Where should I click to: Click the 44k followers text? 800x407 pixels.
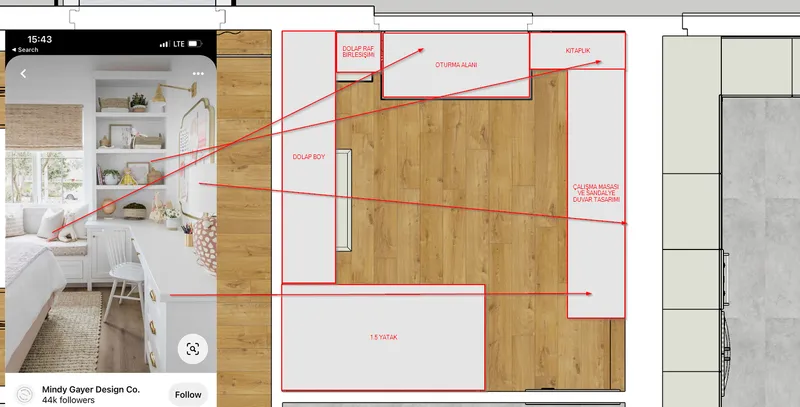pos(68,400)
